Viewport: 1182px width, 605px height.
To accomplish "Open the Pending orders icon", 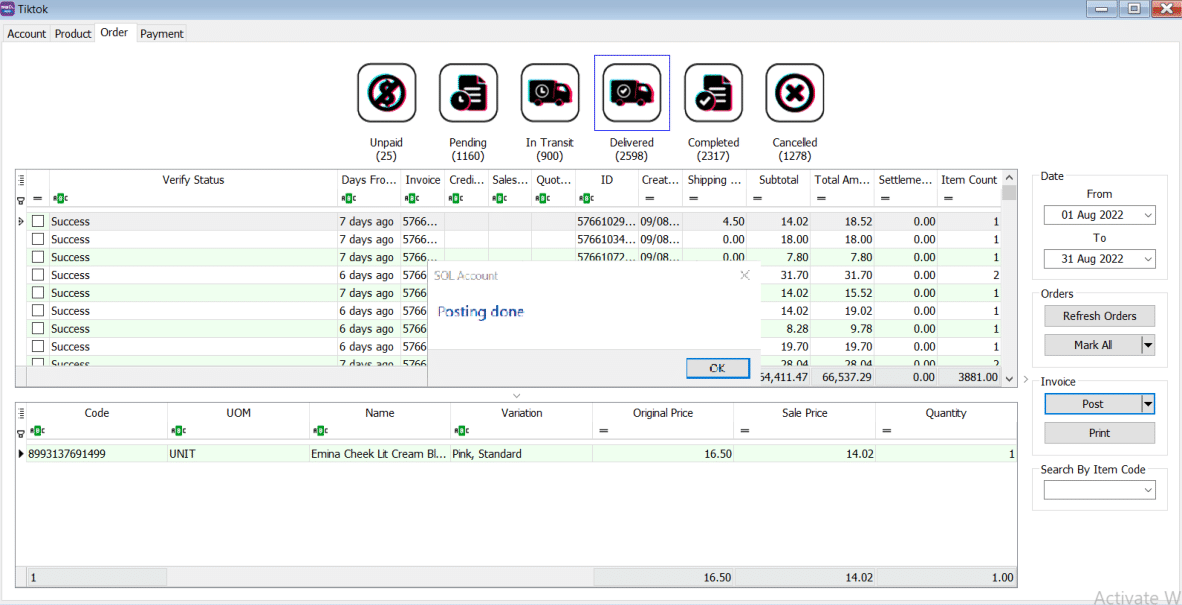I will pos(468,93).
